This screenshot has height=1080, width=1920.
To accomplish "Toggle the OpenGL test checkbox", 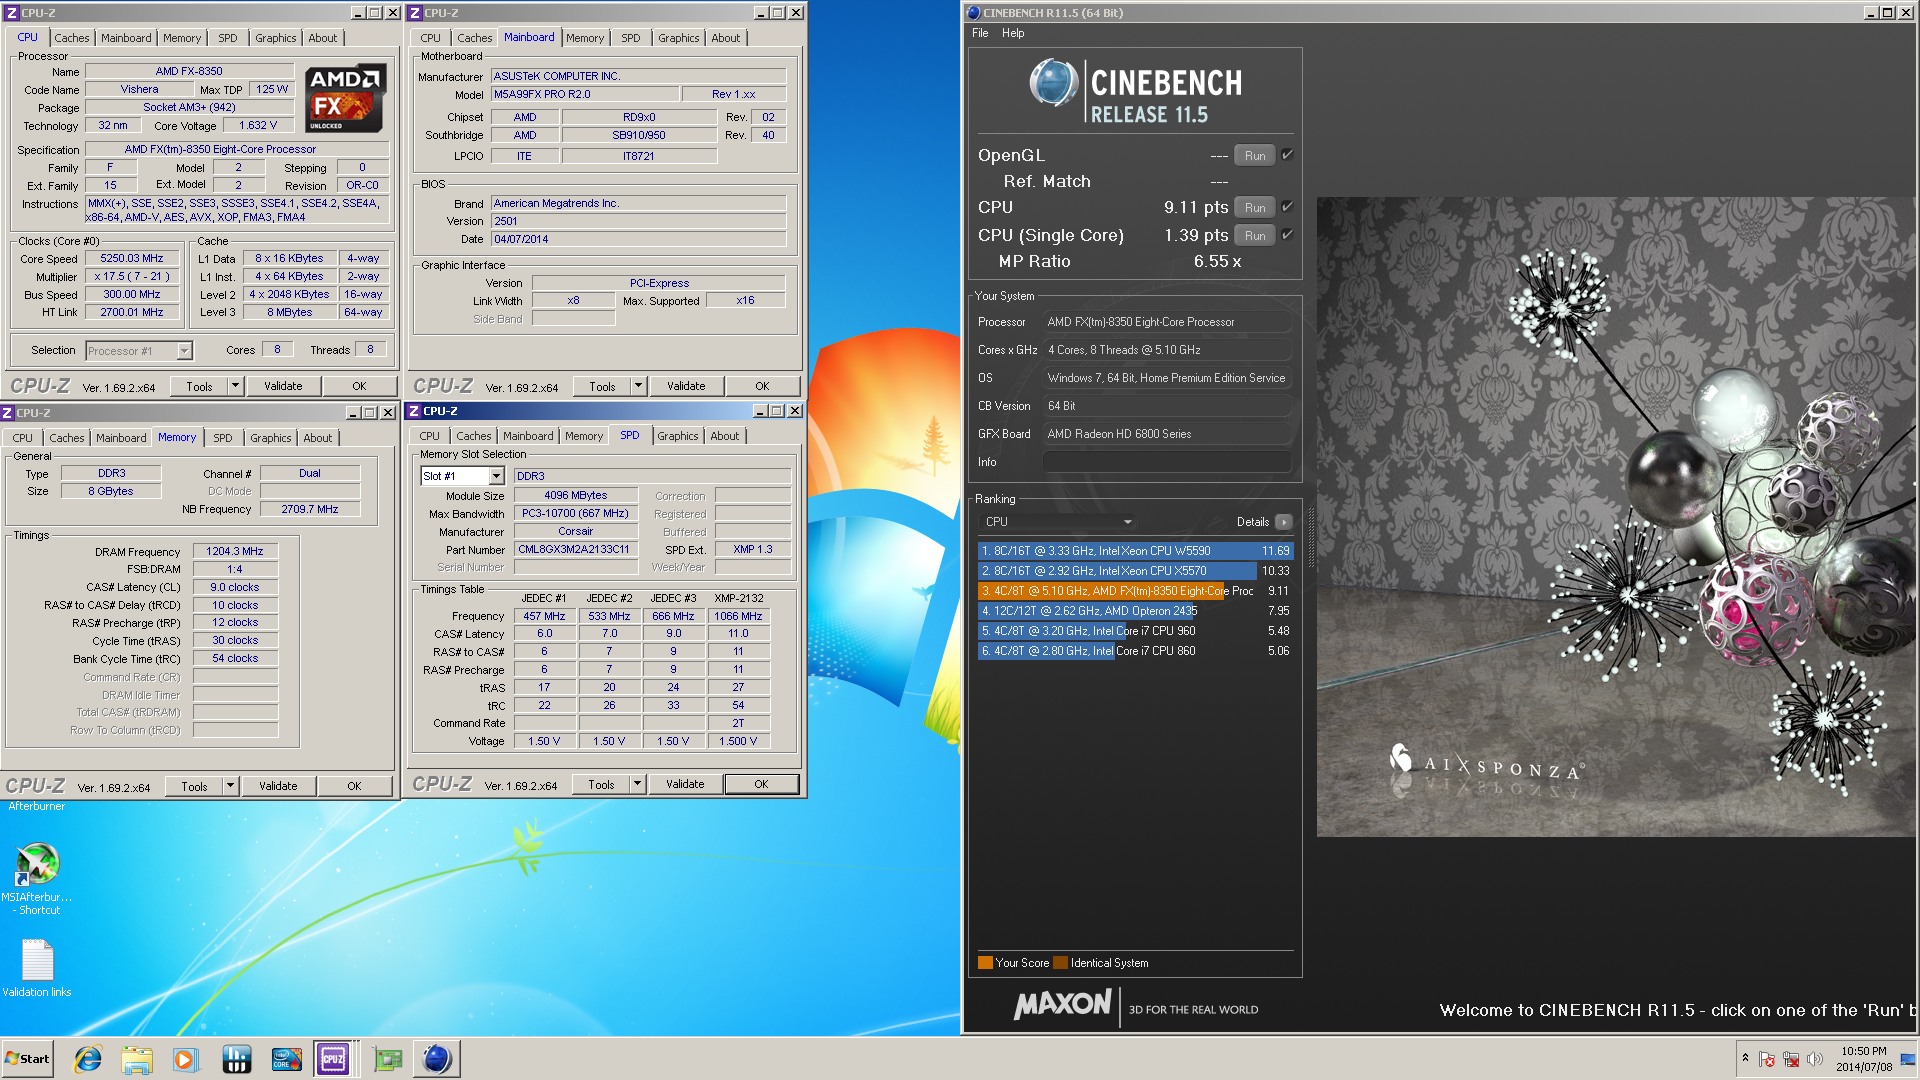I will click(1288, 155).
